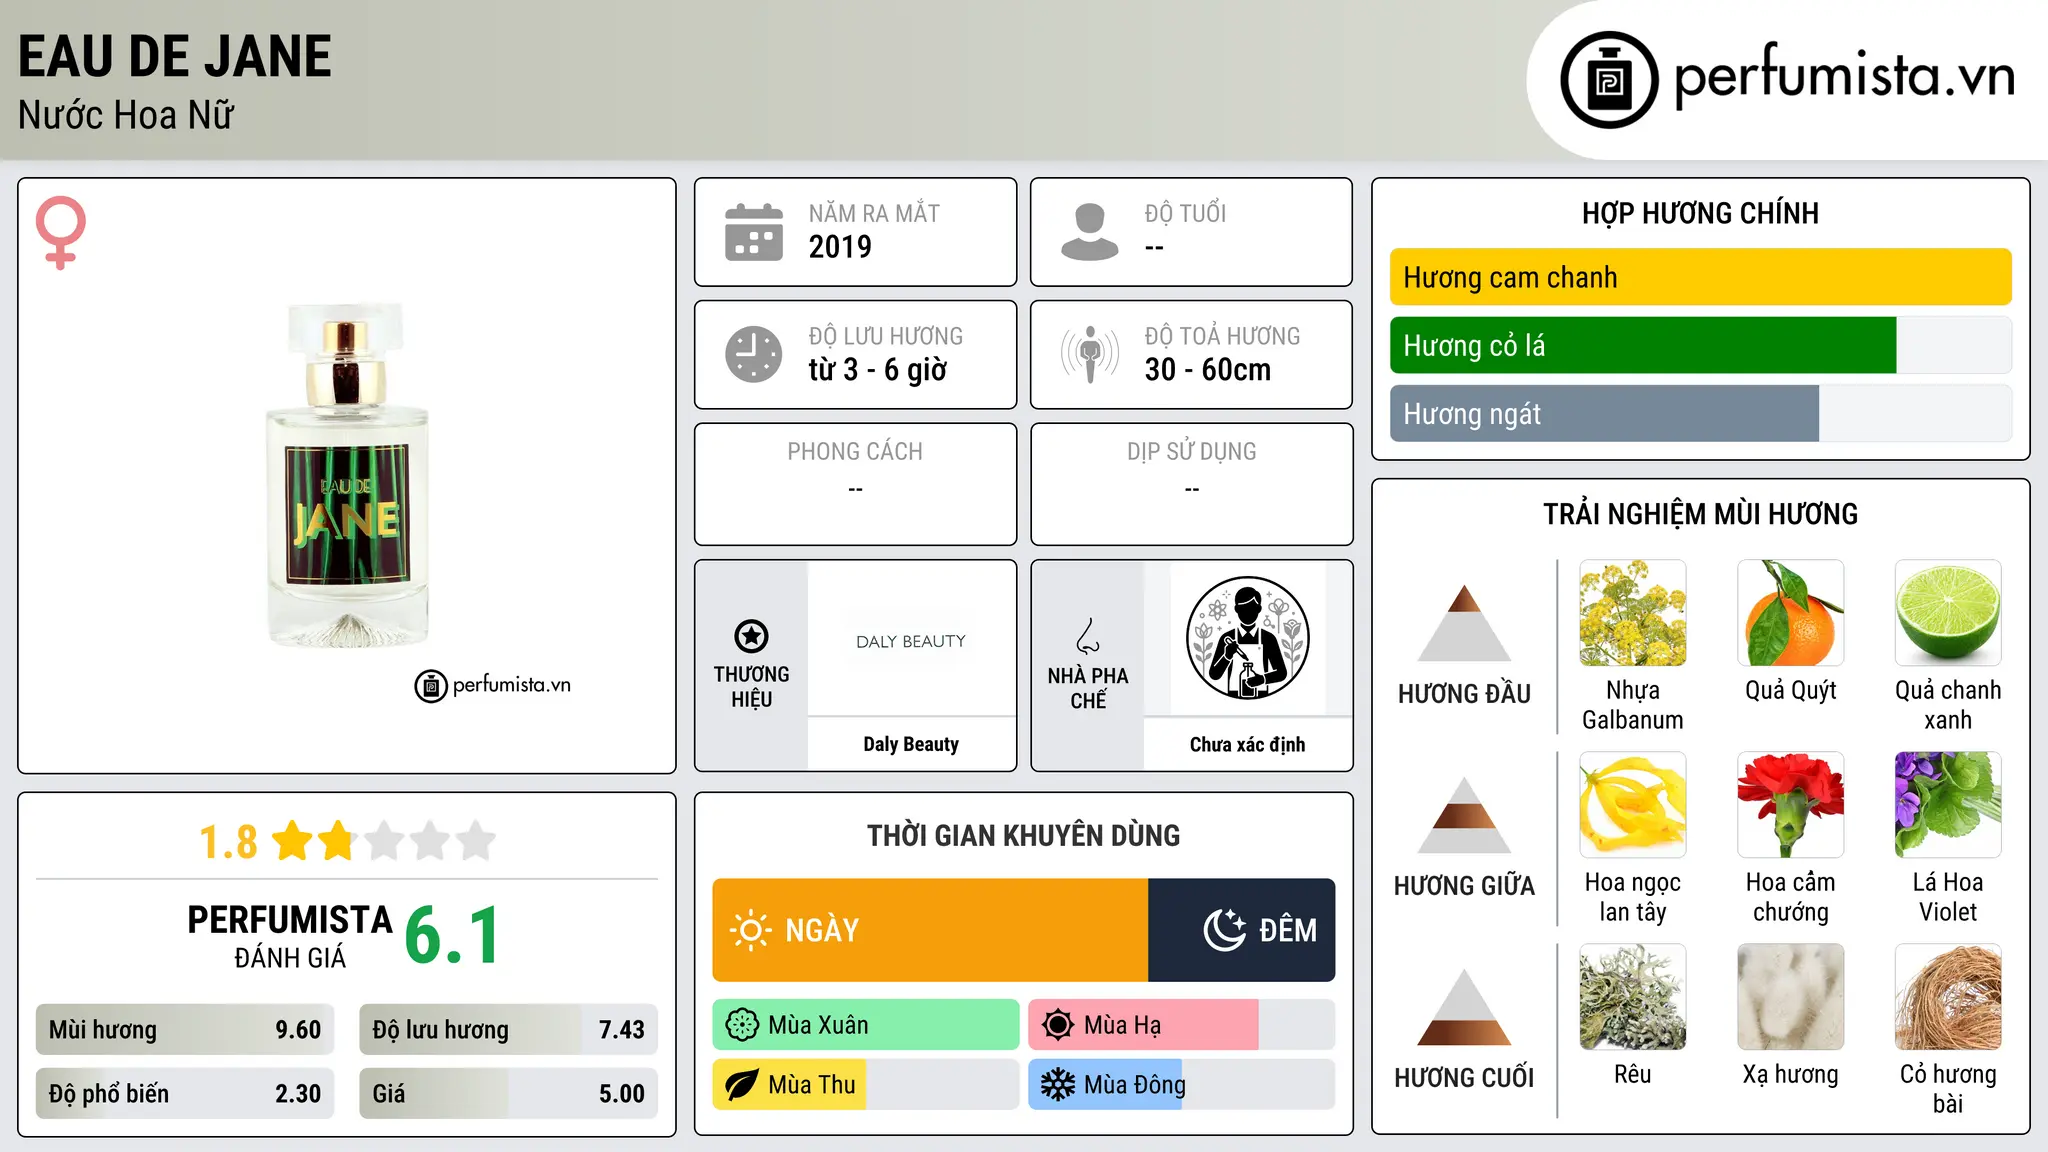
Task: Click the Daly Beauty brand name
Action: point(911,744)
